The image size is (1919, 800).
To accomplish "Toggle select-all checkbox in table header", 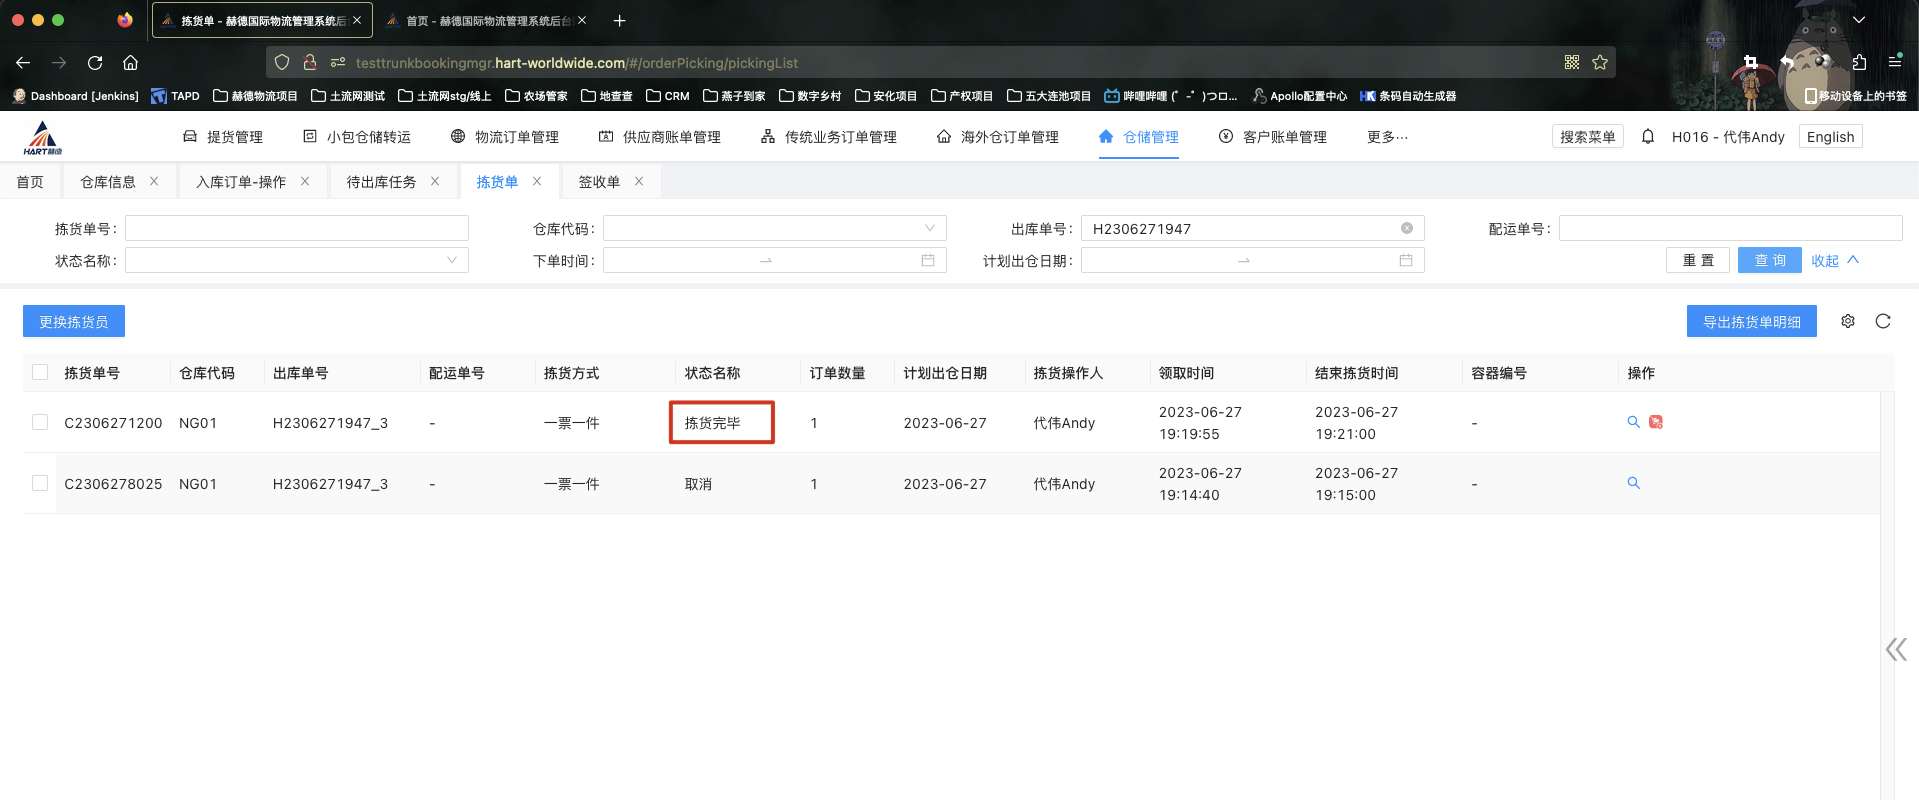I will pos(40,372).
